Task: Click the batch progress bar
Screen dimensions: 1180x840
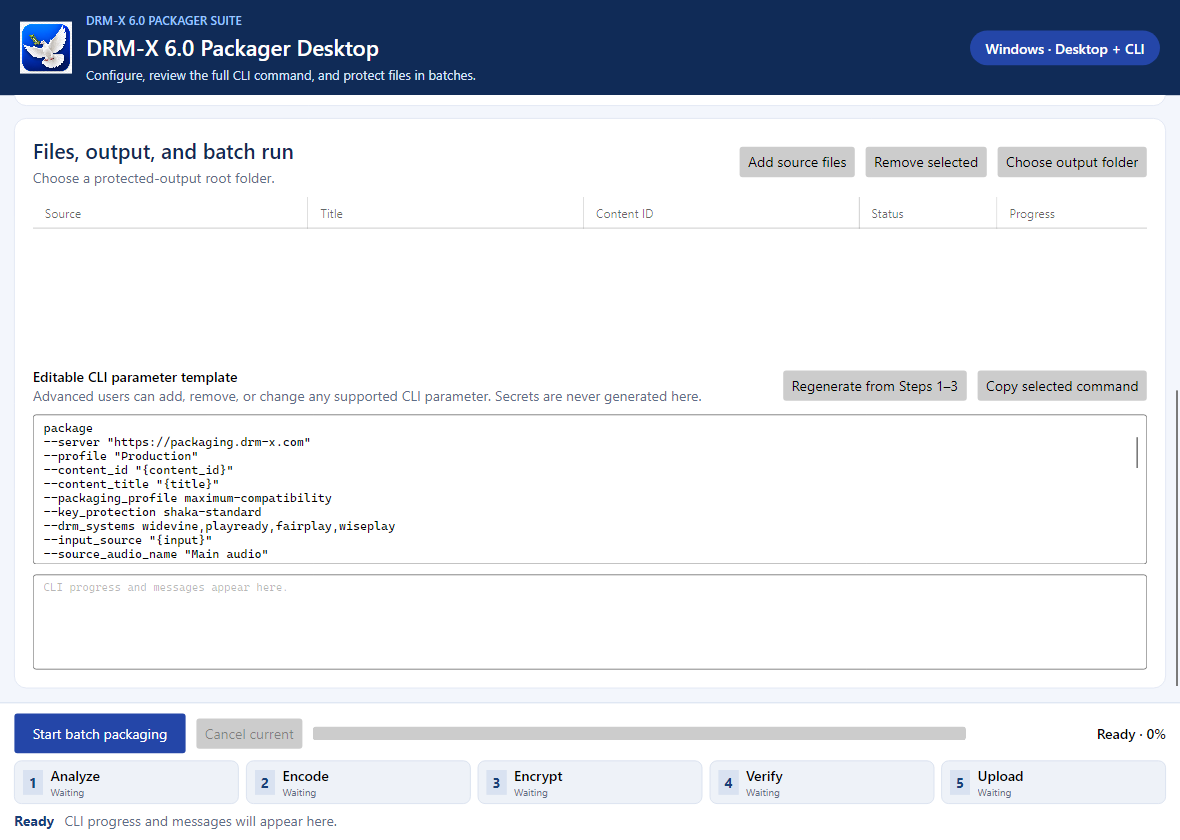Action: [639, 733]
